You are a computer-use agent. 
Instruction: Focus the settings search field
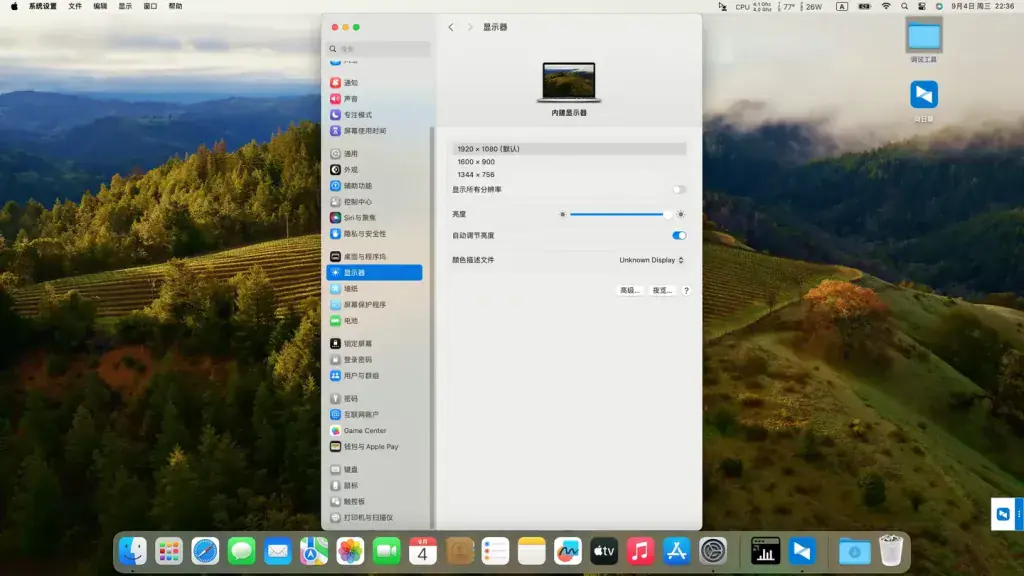378,49
